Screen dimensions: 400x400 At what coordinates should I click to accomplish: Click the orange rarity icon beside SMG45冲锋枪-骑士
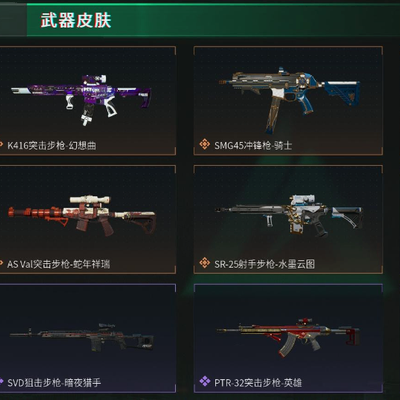tap(205, 144)
